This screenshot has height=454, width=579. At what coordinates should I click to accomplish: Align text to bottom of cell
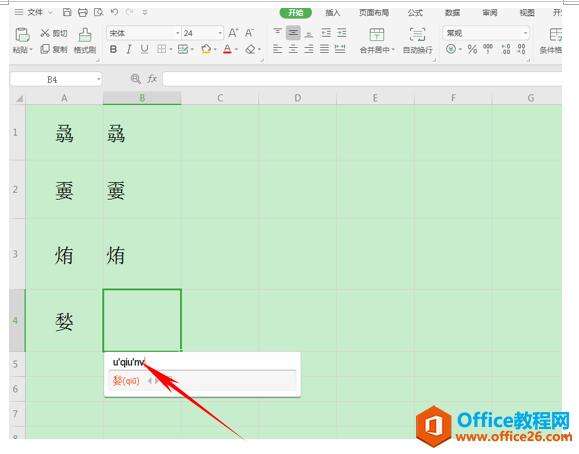pyautogui.click(x=309, y=33)
